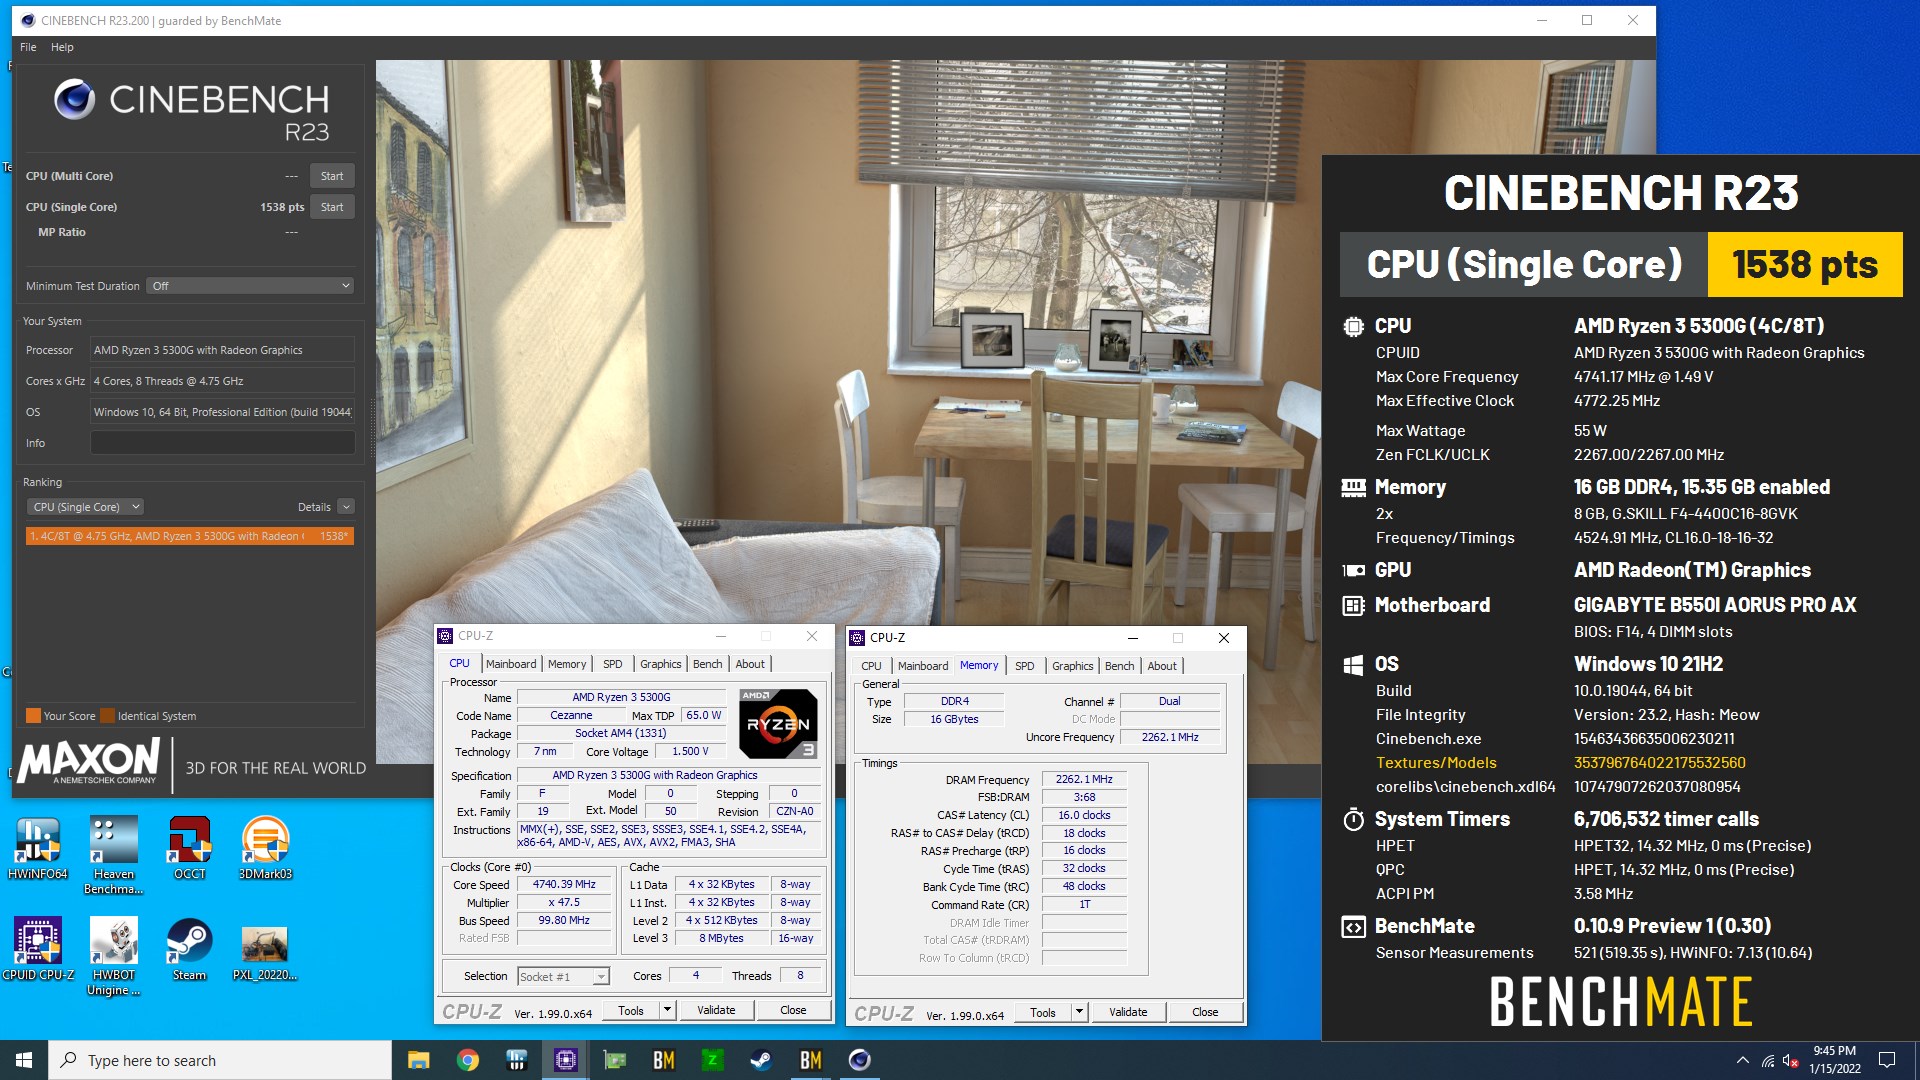Switch to CPU-Z in the taskbar
The height and width of the screenshot is (1080, 1920).
(x=566, y=1060)
